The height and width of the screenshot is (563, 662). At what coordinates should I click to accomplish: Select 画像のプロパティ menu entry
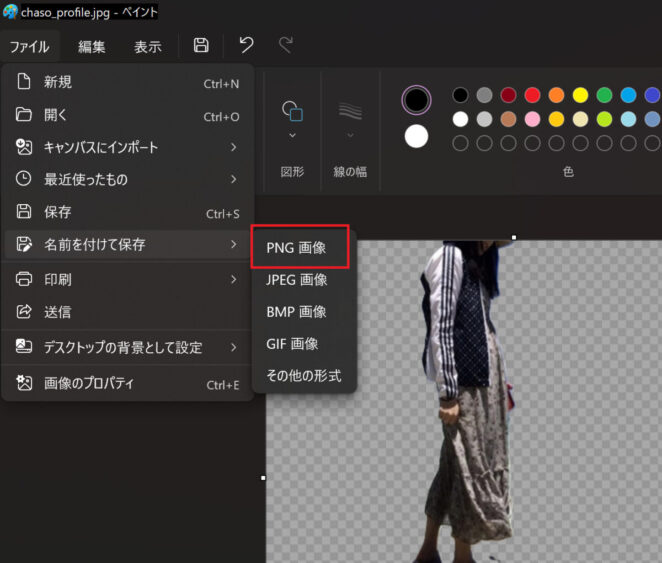pyautogui.click(x=128, y=383)
